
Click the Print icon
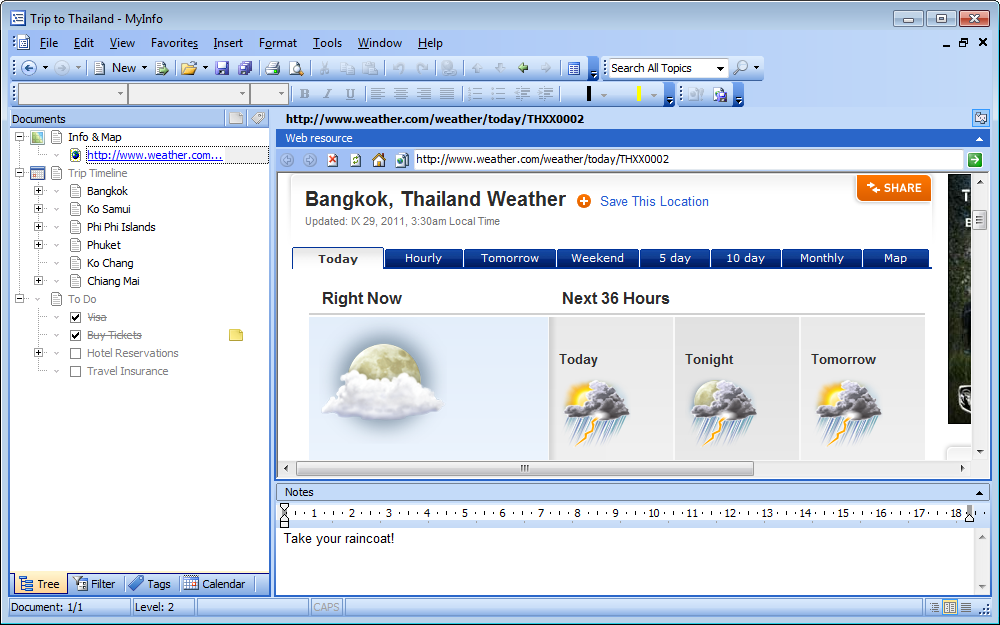pos(272,68)
